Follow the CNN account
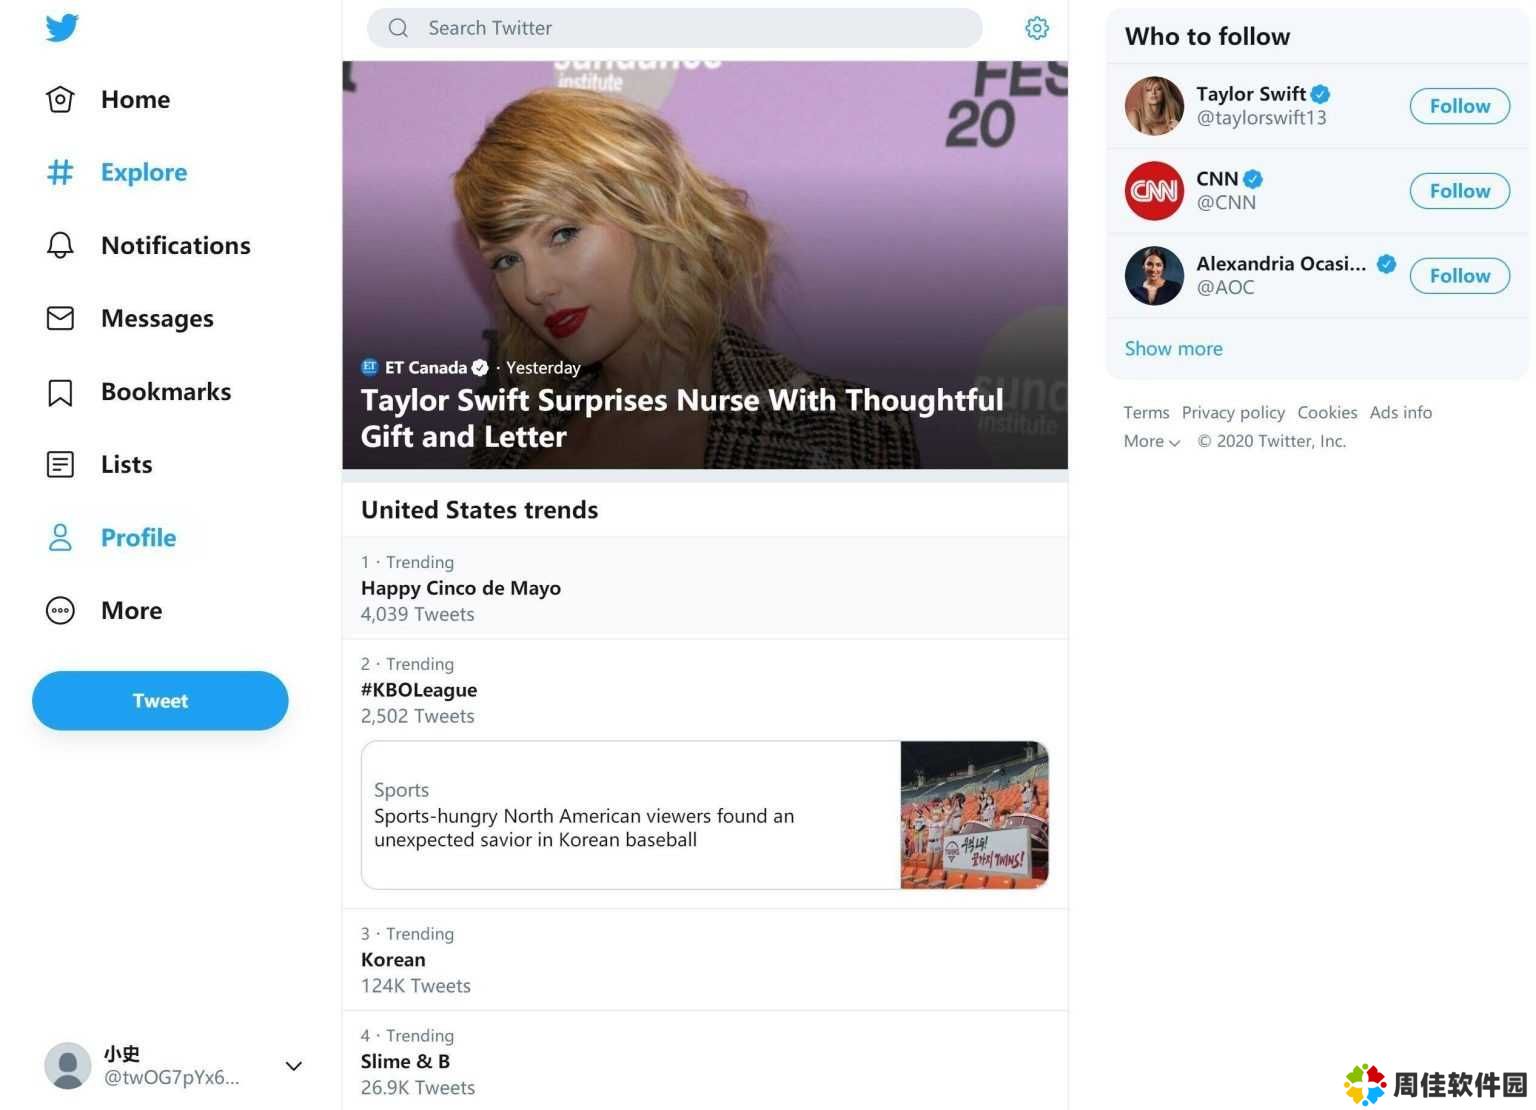The image size is (1536, 1110). point(1459,191)
